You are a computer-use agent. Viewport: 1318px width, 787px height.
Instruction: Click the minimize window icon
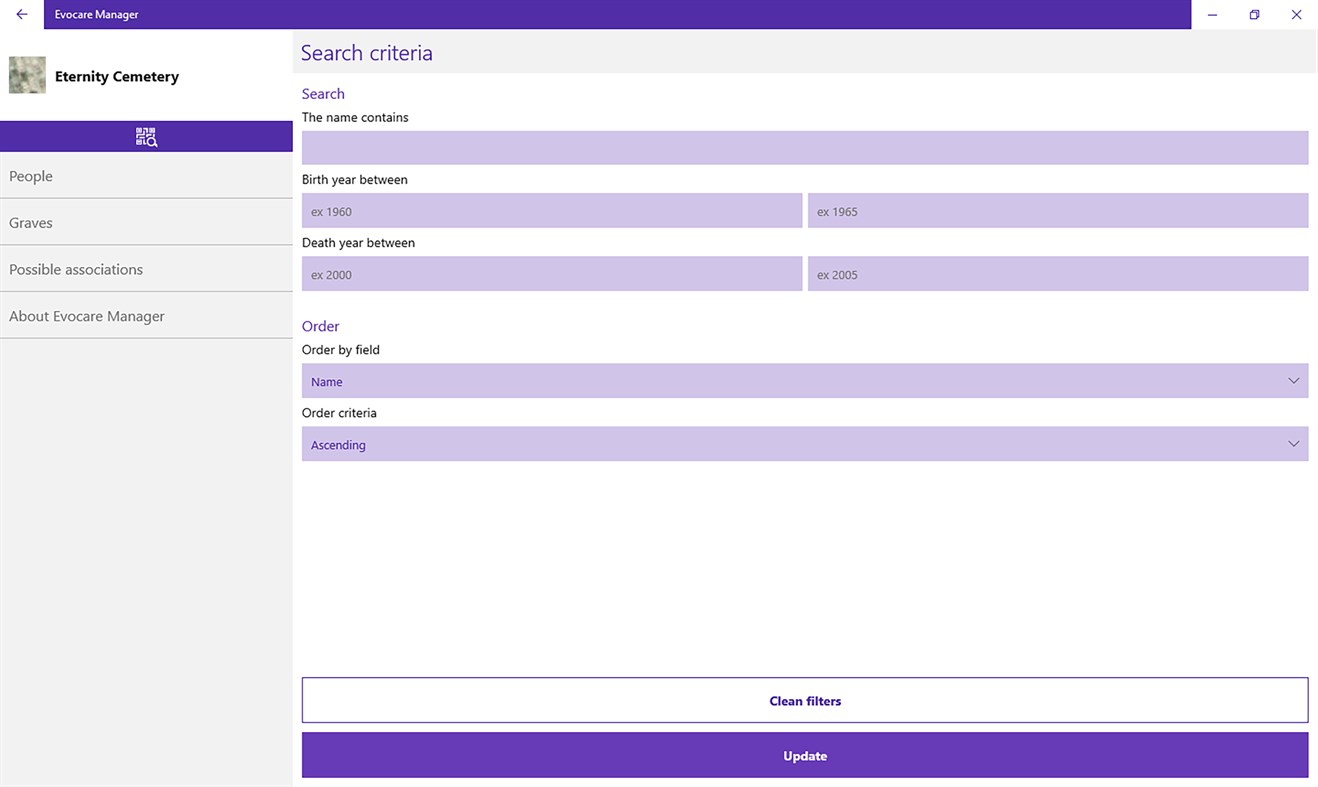[1212, 14]
